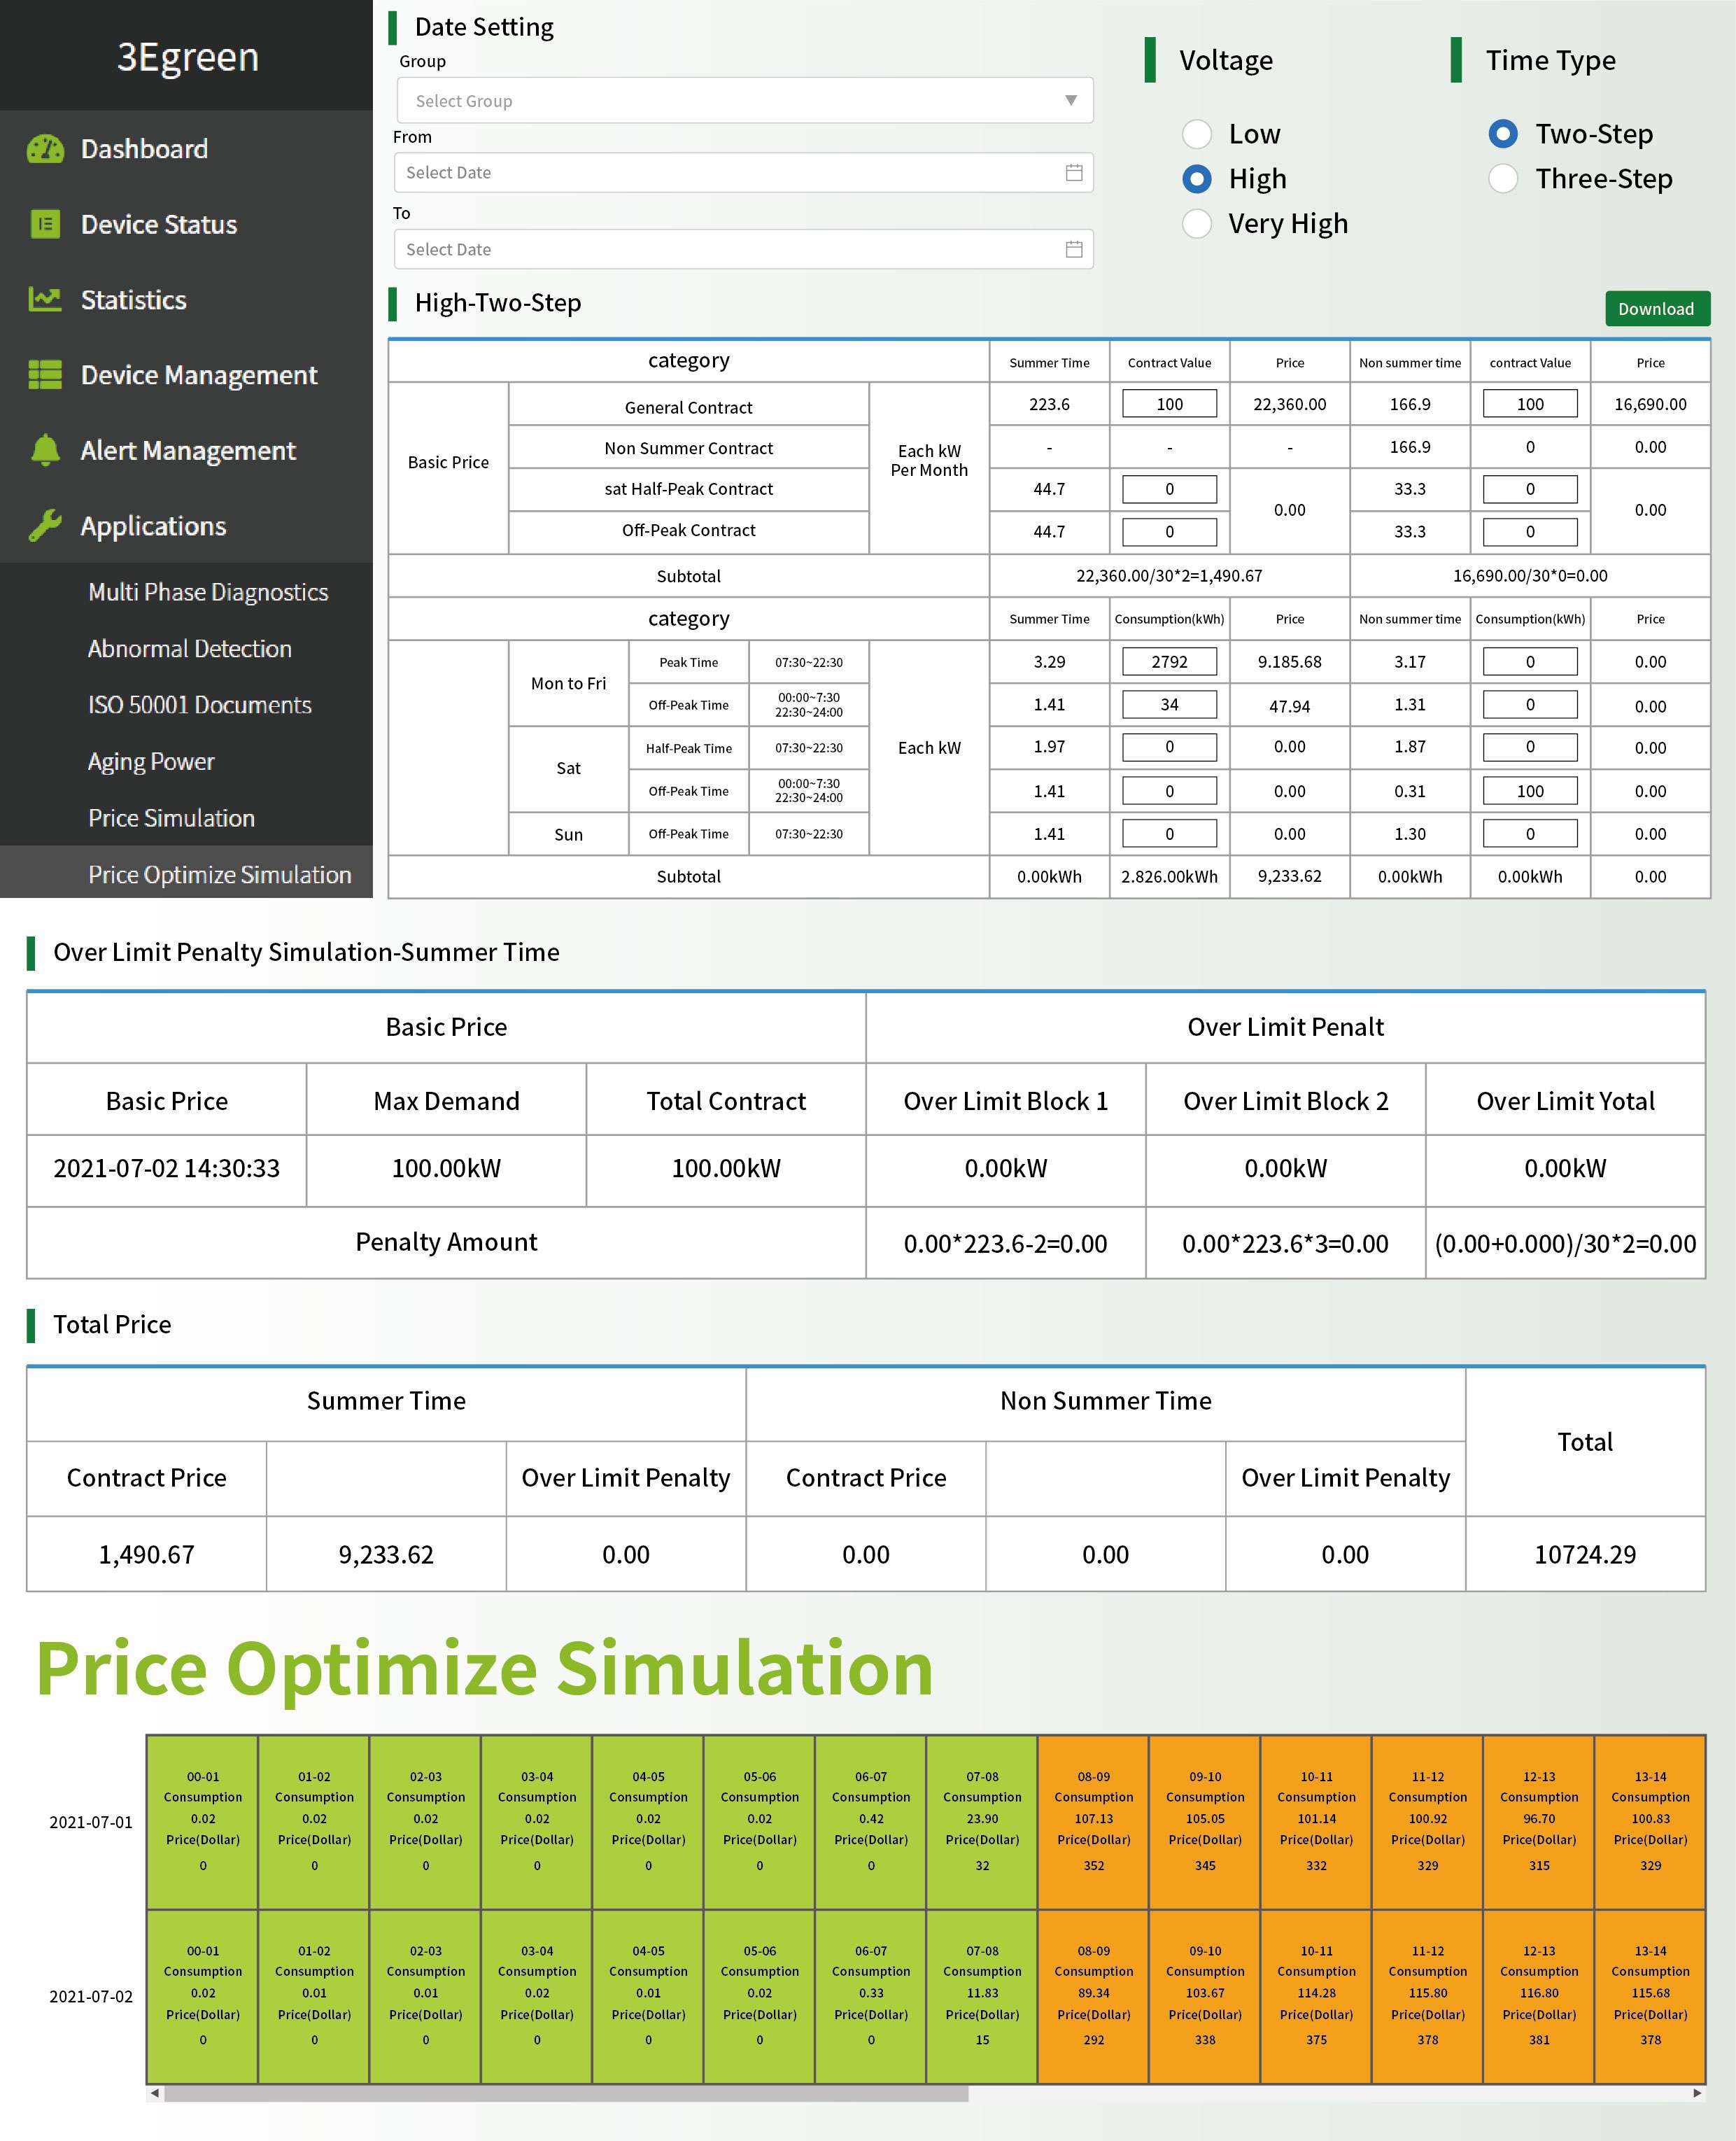Open Multi Phase Diagnostics submenu

(208, 592)
